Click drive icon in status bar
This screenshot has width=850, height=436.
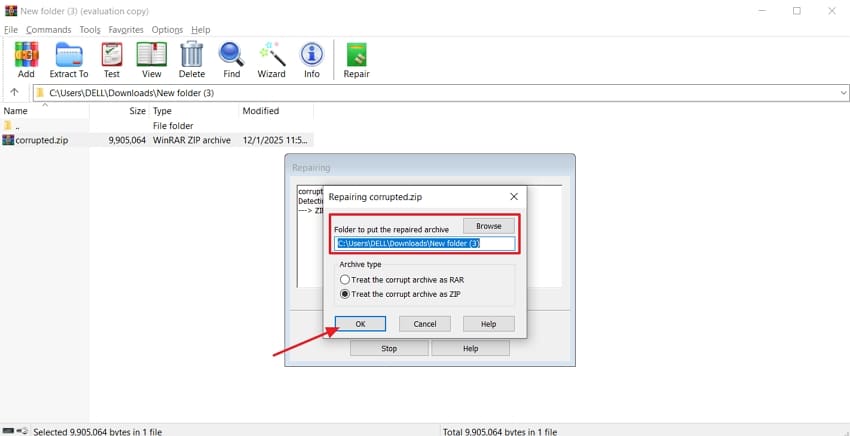(8, 431)
